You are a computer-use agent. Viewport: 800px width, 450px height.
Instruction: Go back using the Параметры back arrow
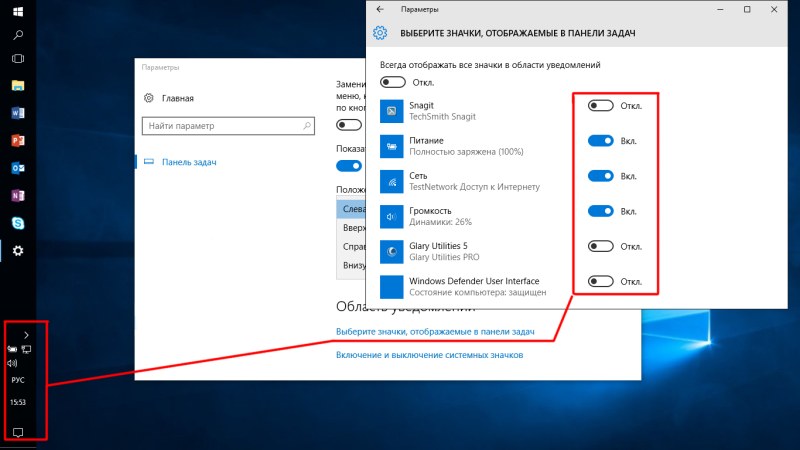point(379,9)
